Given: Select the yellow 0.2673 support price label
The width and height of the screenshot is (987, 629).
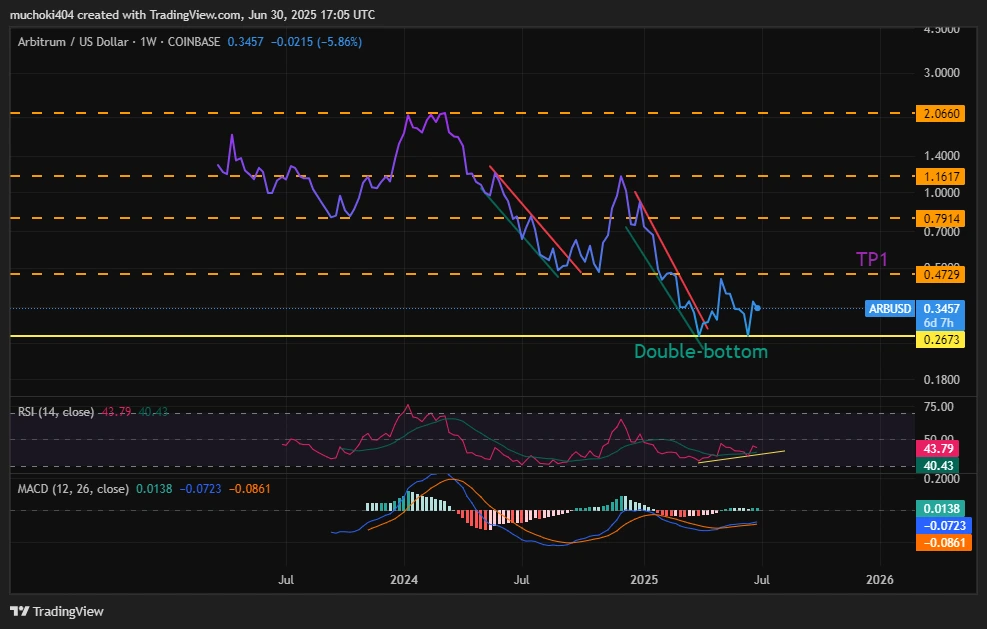Looking at the screenshot, I should pyautogui.click(x=940, y=340).
